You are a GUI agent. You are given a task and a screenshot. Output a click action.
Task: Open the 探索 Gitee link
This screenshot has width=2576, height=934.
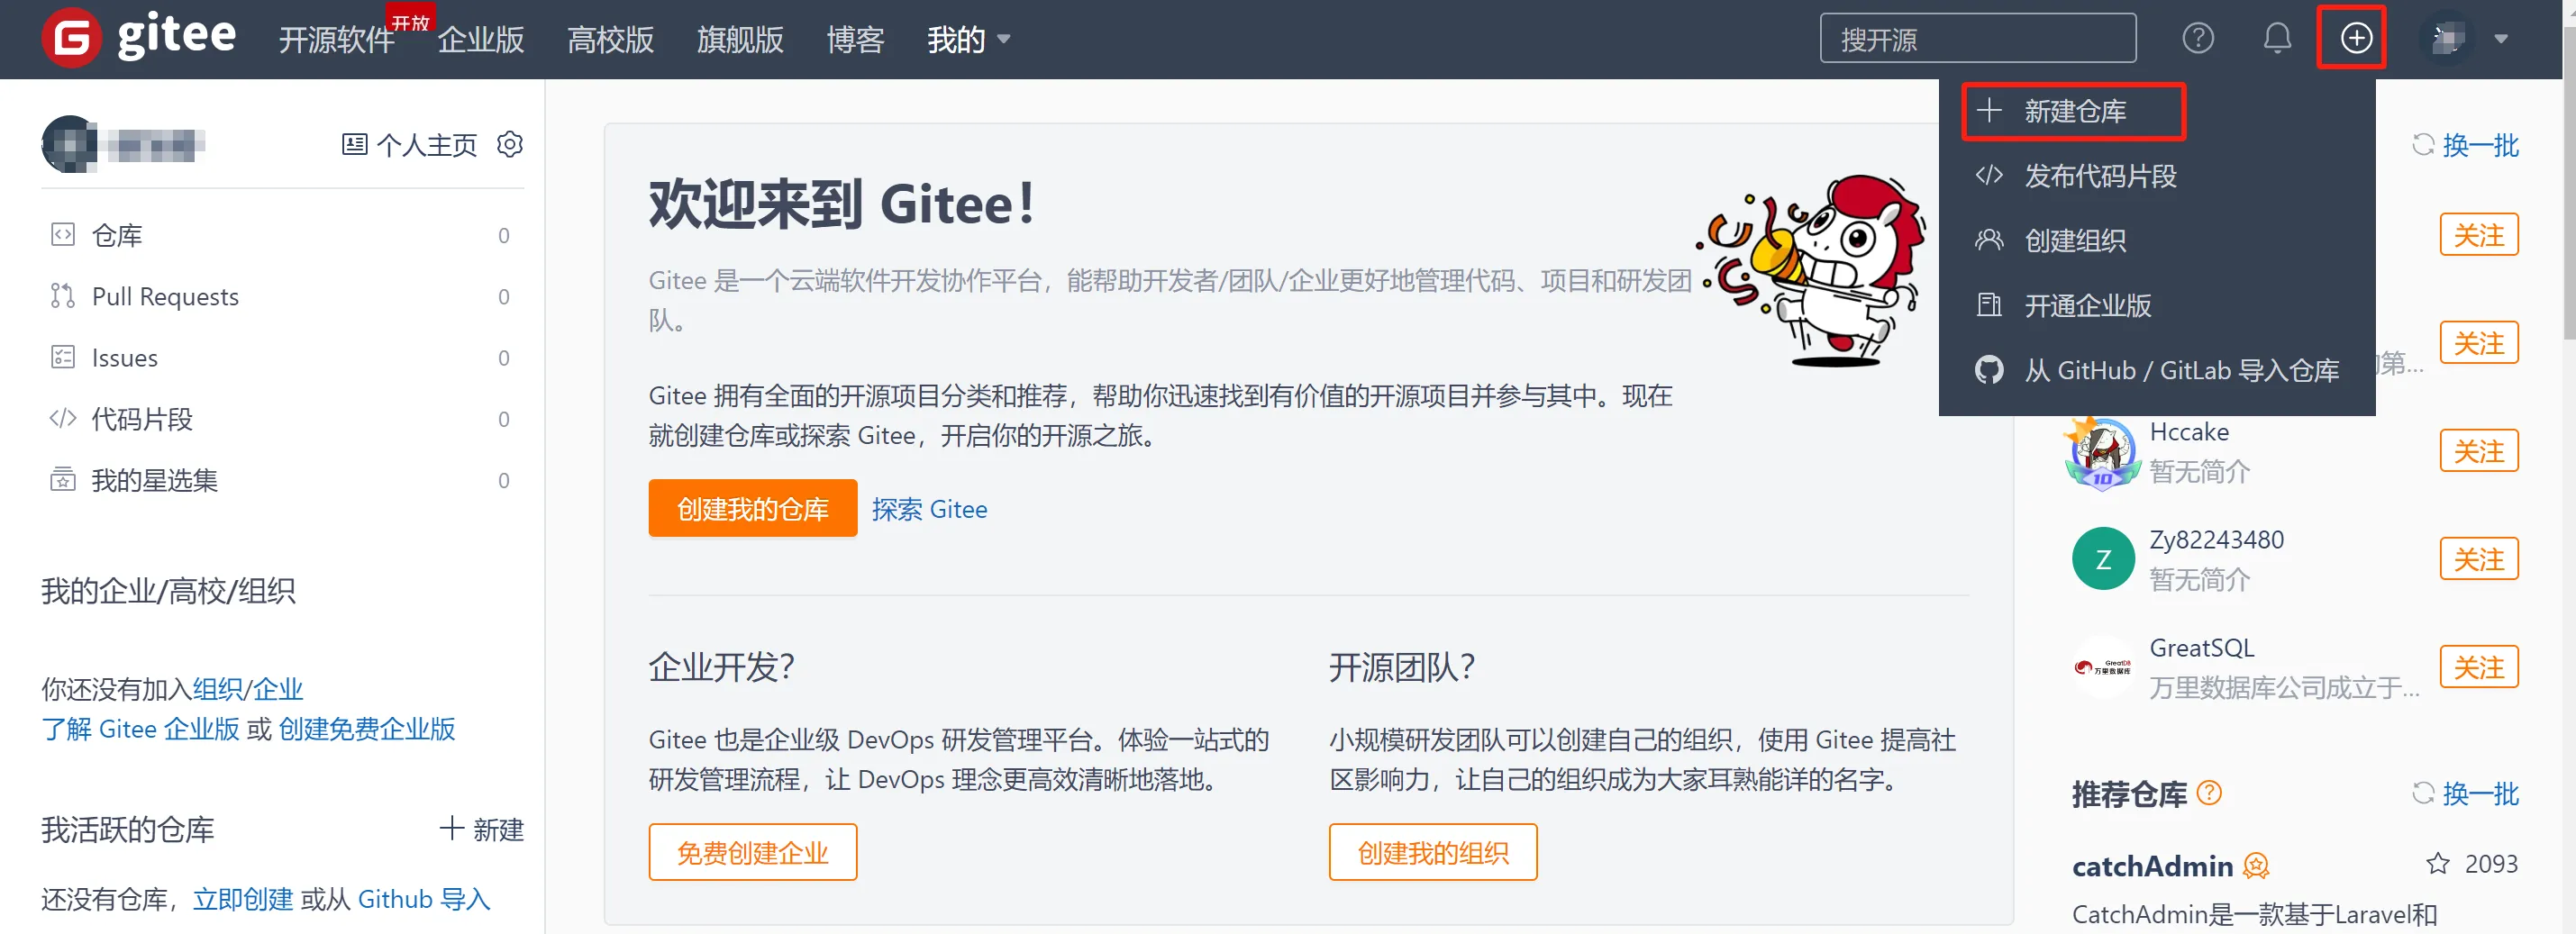pos(929,510)
